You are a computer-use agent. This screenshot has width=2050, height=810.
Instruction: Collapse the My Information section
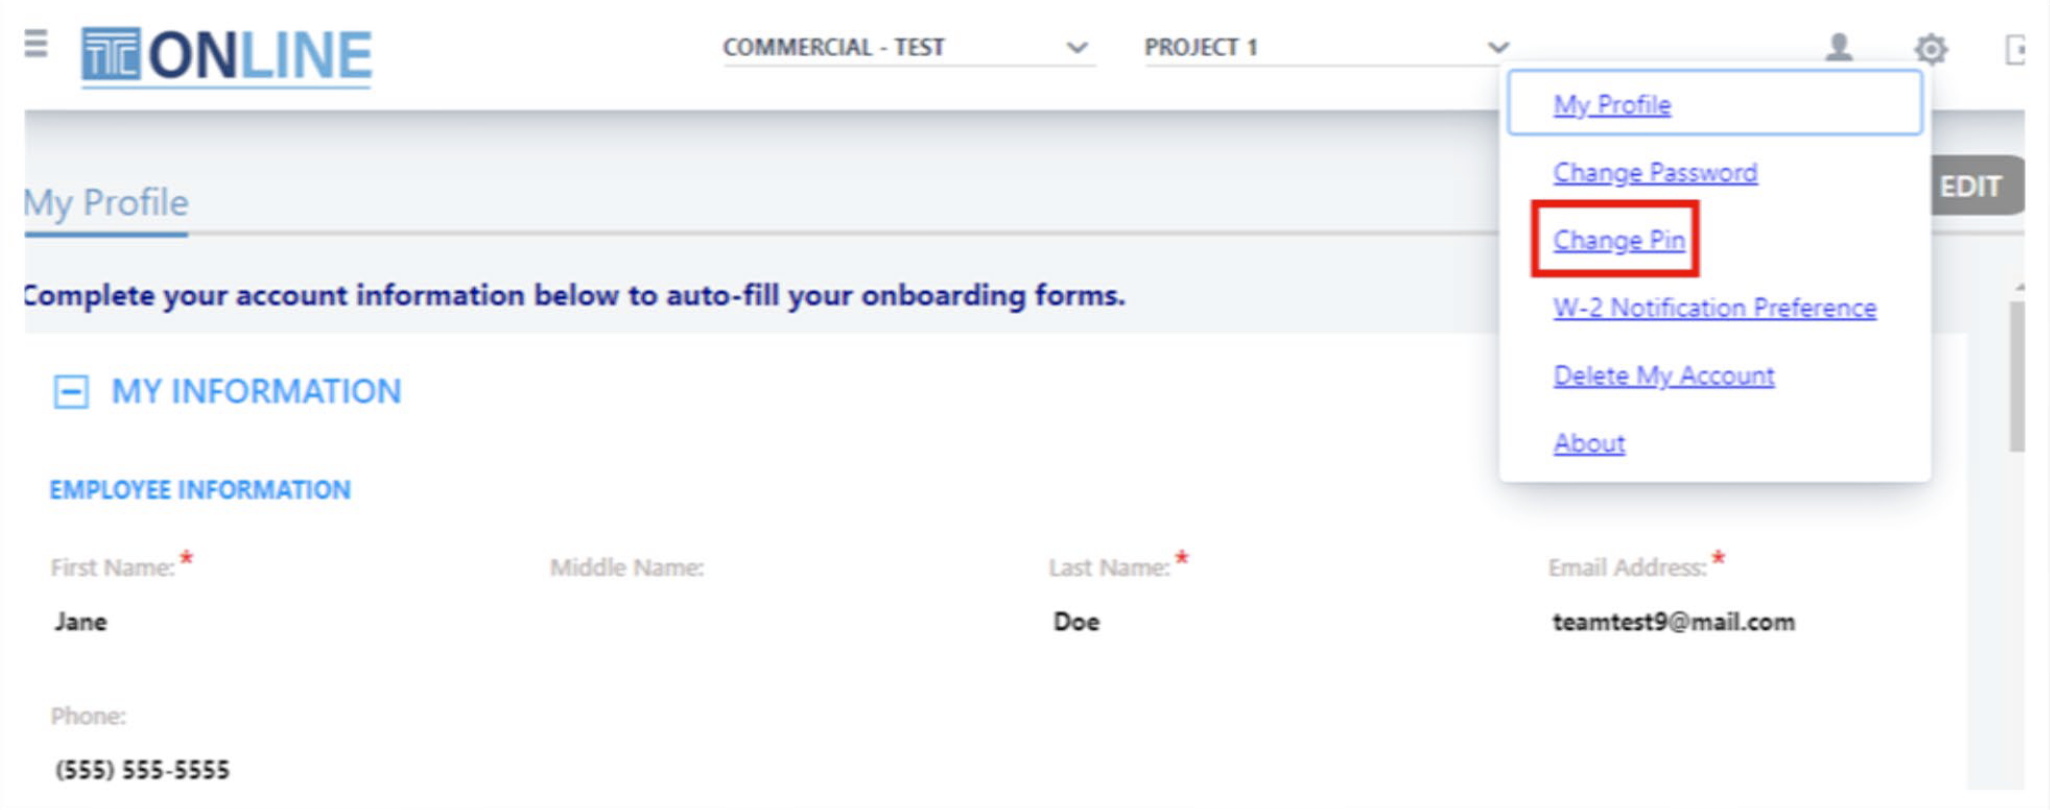tap(71, 391)
